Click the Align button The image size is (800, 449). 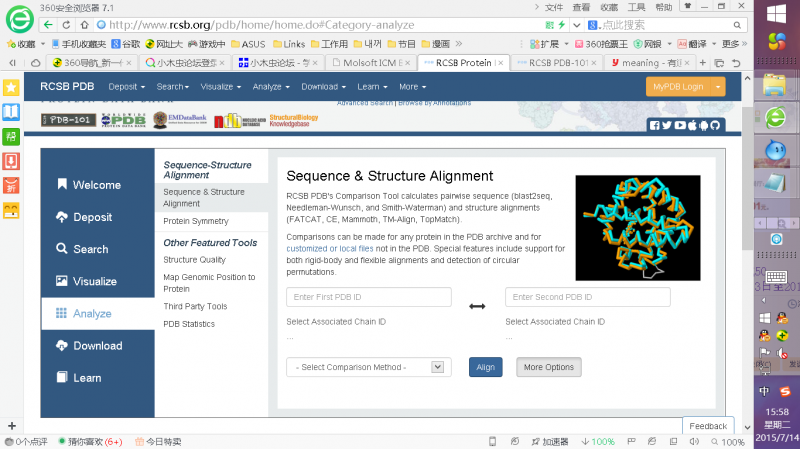pos(486,367)
